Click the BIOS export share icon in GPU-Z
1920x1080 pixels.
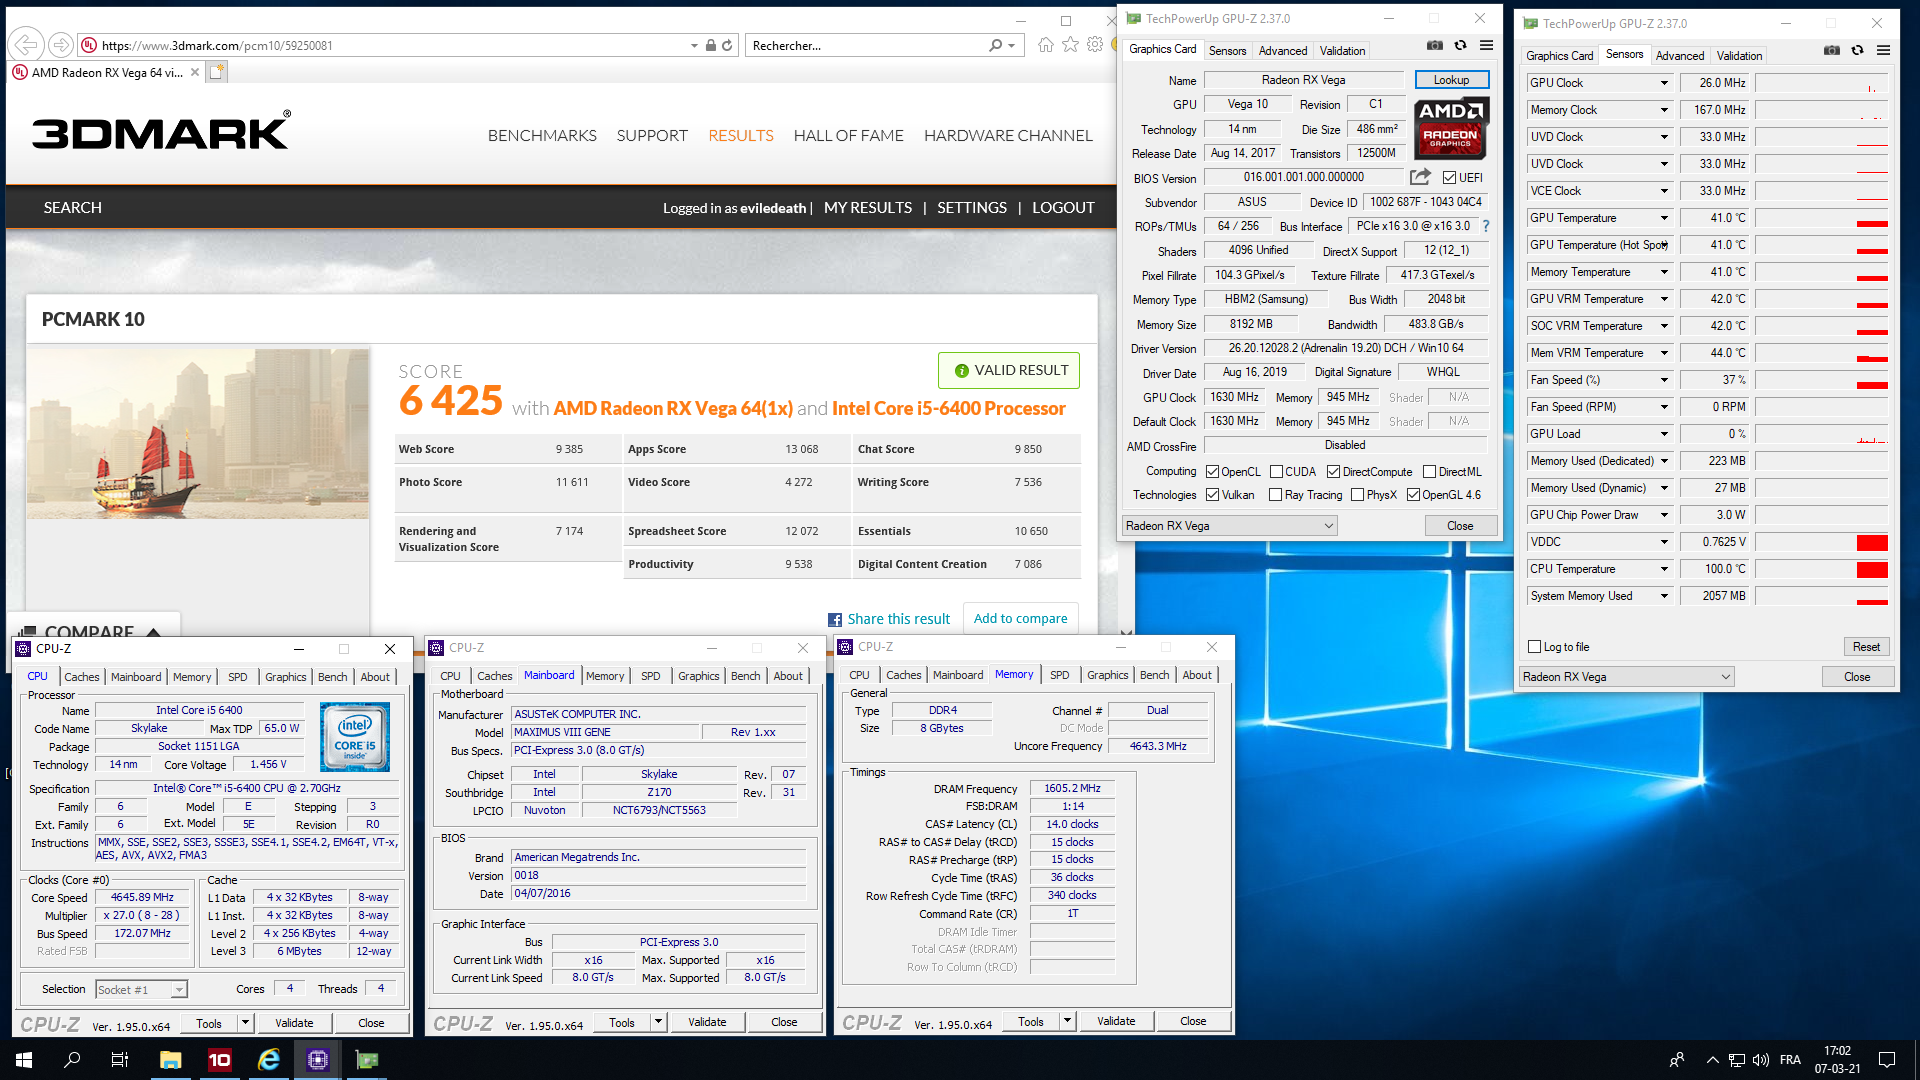click(1420, 177)
